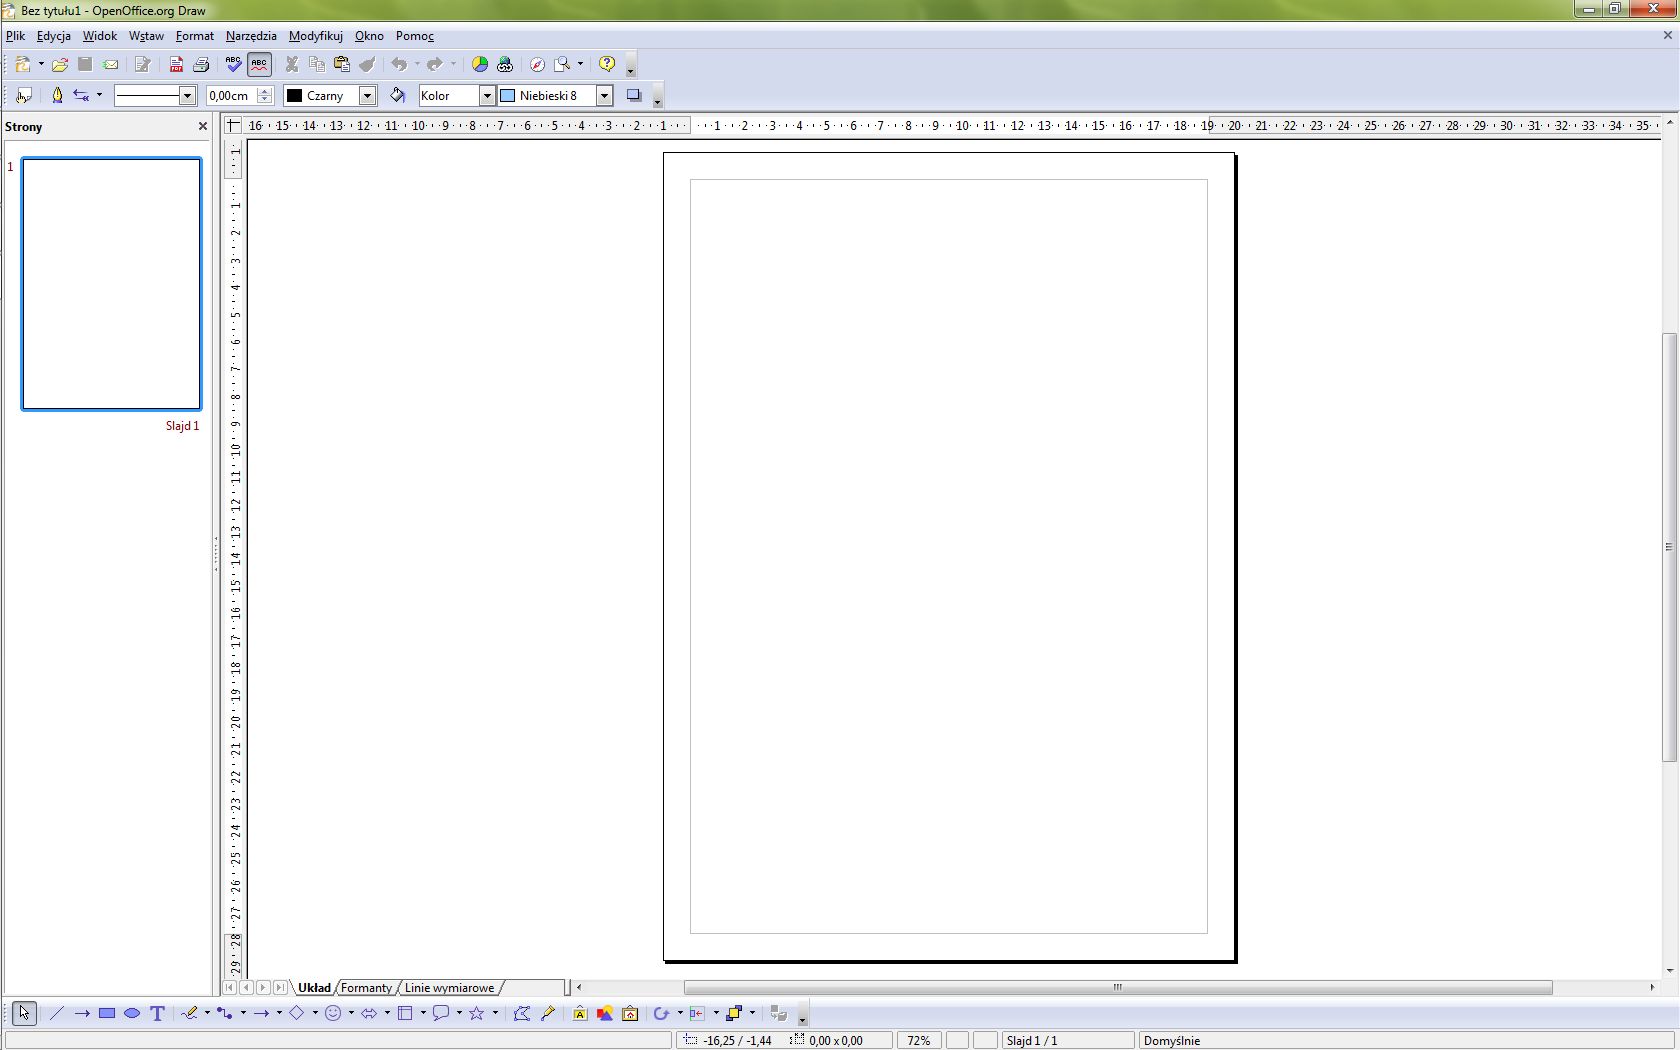Click the Undo arrow icon
This screenshot has width=1680, height=1050.
coord(399,64)
